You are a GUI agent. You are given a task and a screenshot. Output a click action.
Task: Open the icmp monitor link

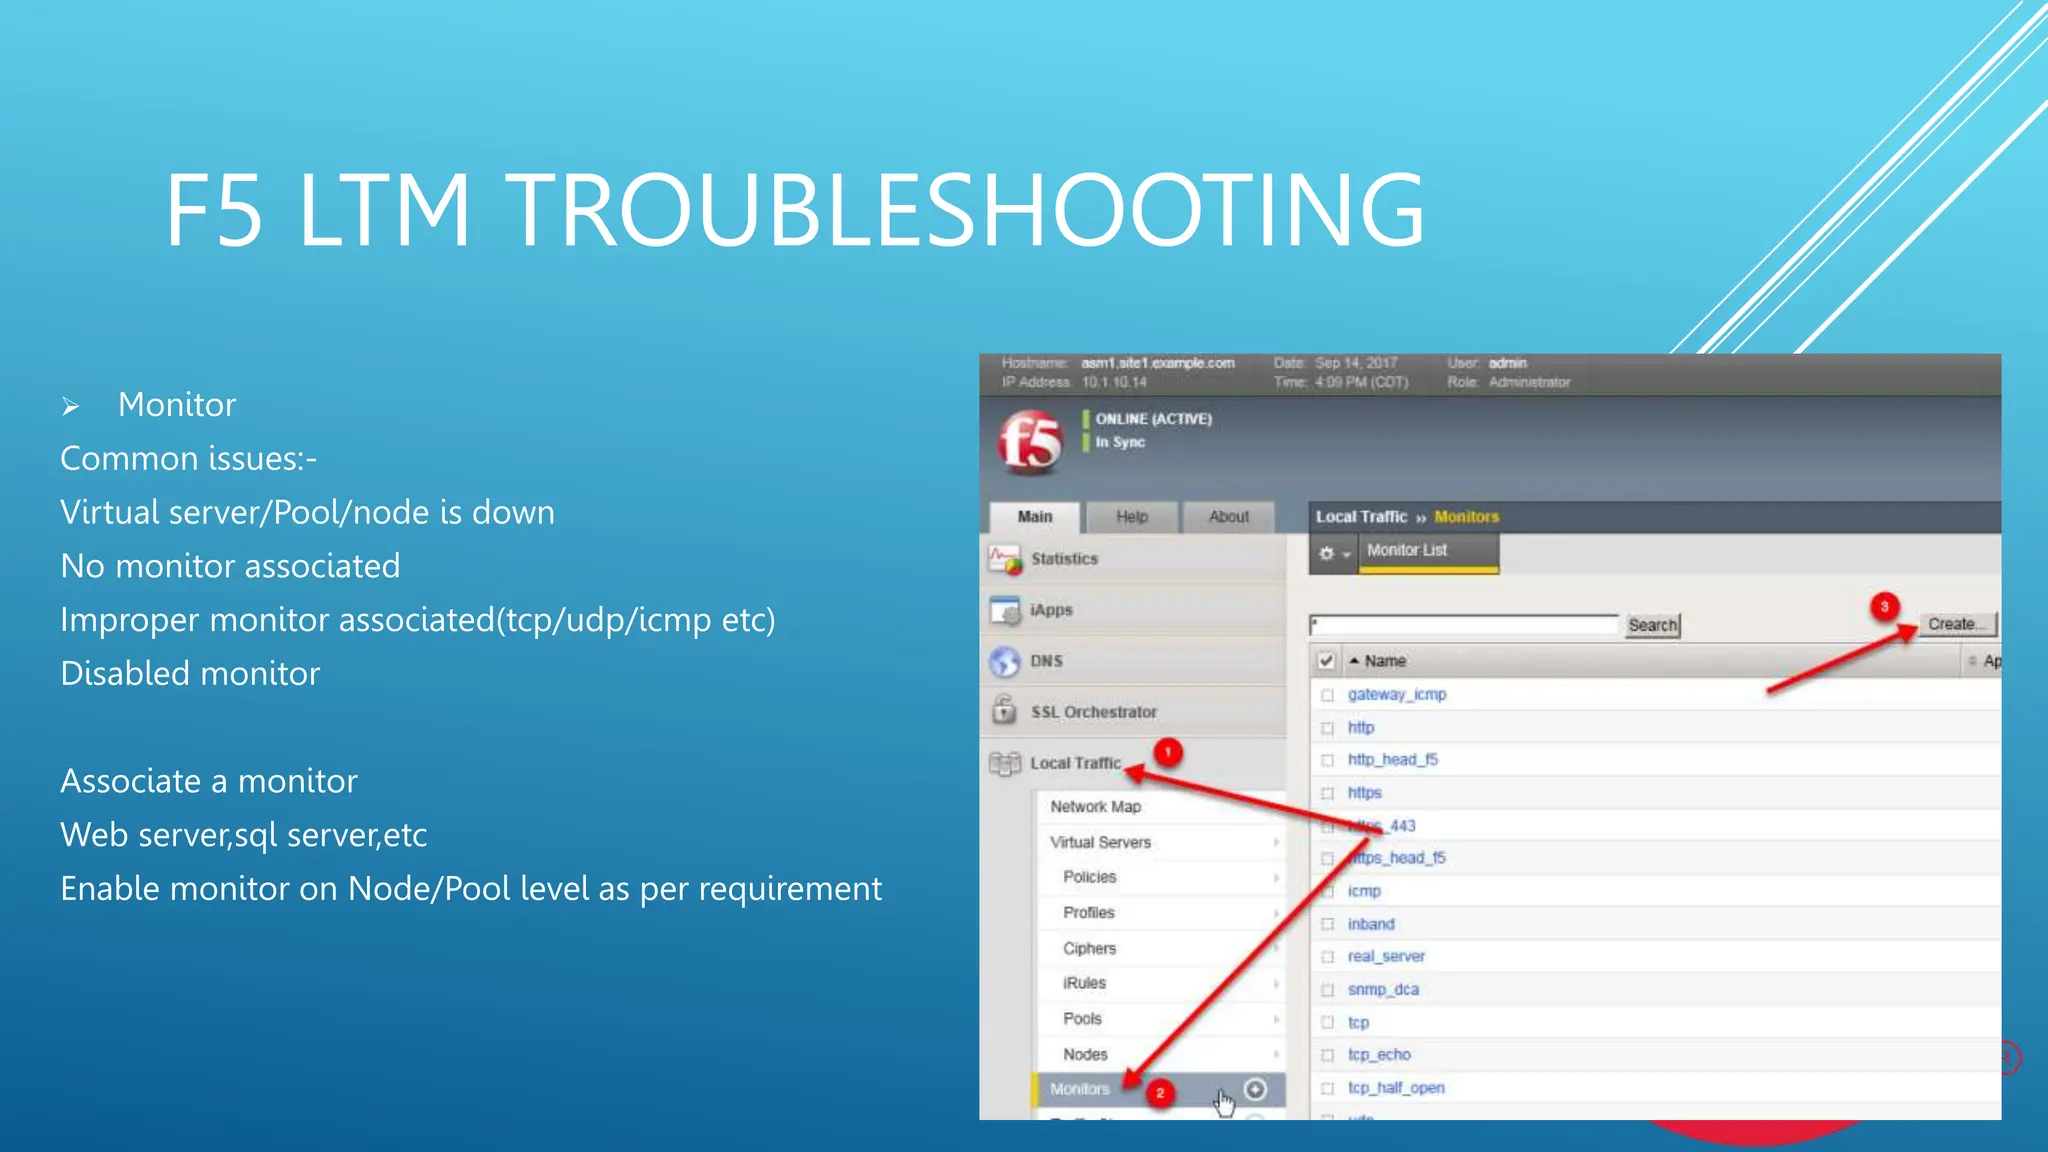click(x=1364, y=890)
